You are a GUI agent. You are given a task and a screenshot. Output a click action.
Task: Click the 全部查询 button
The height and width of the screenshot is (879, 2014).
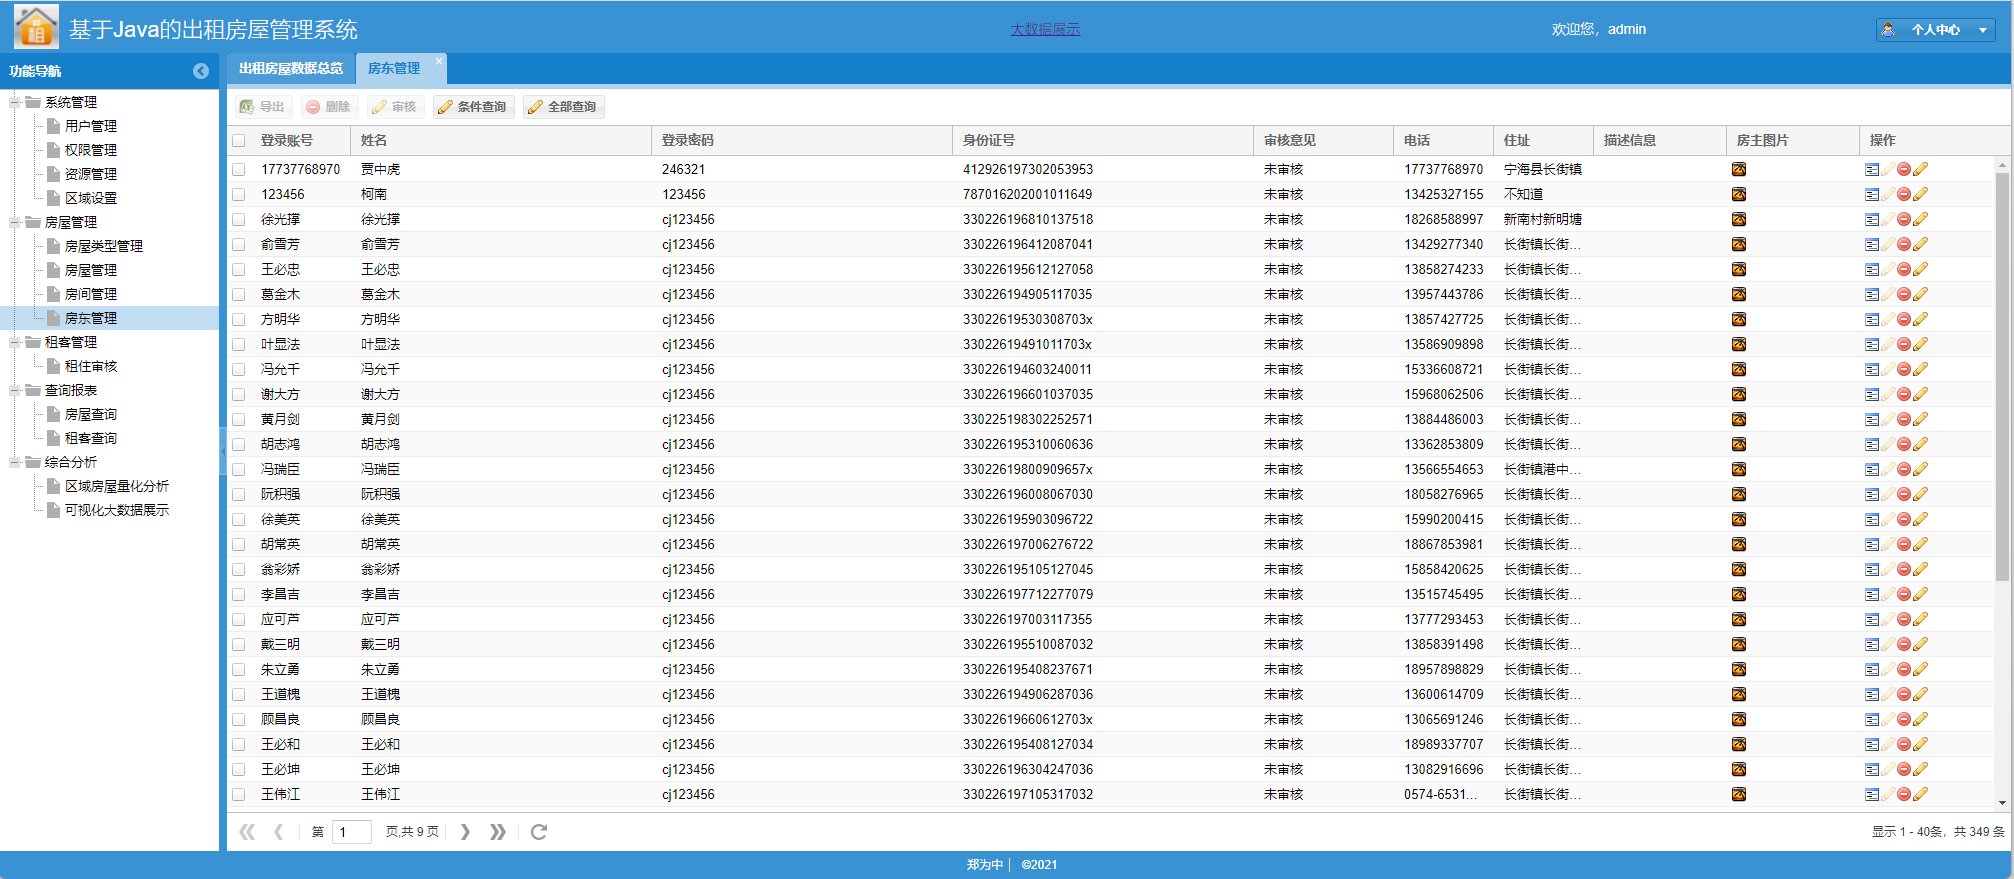[563, 107]
